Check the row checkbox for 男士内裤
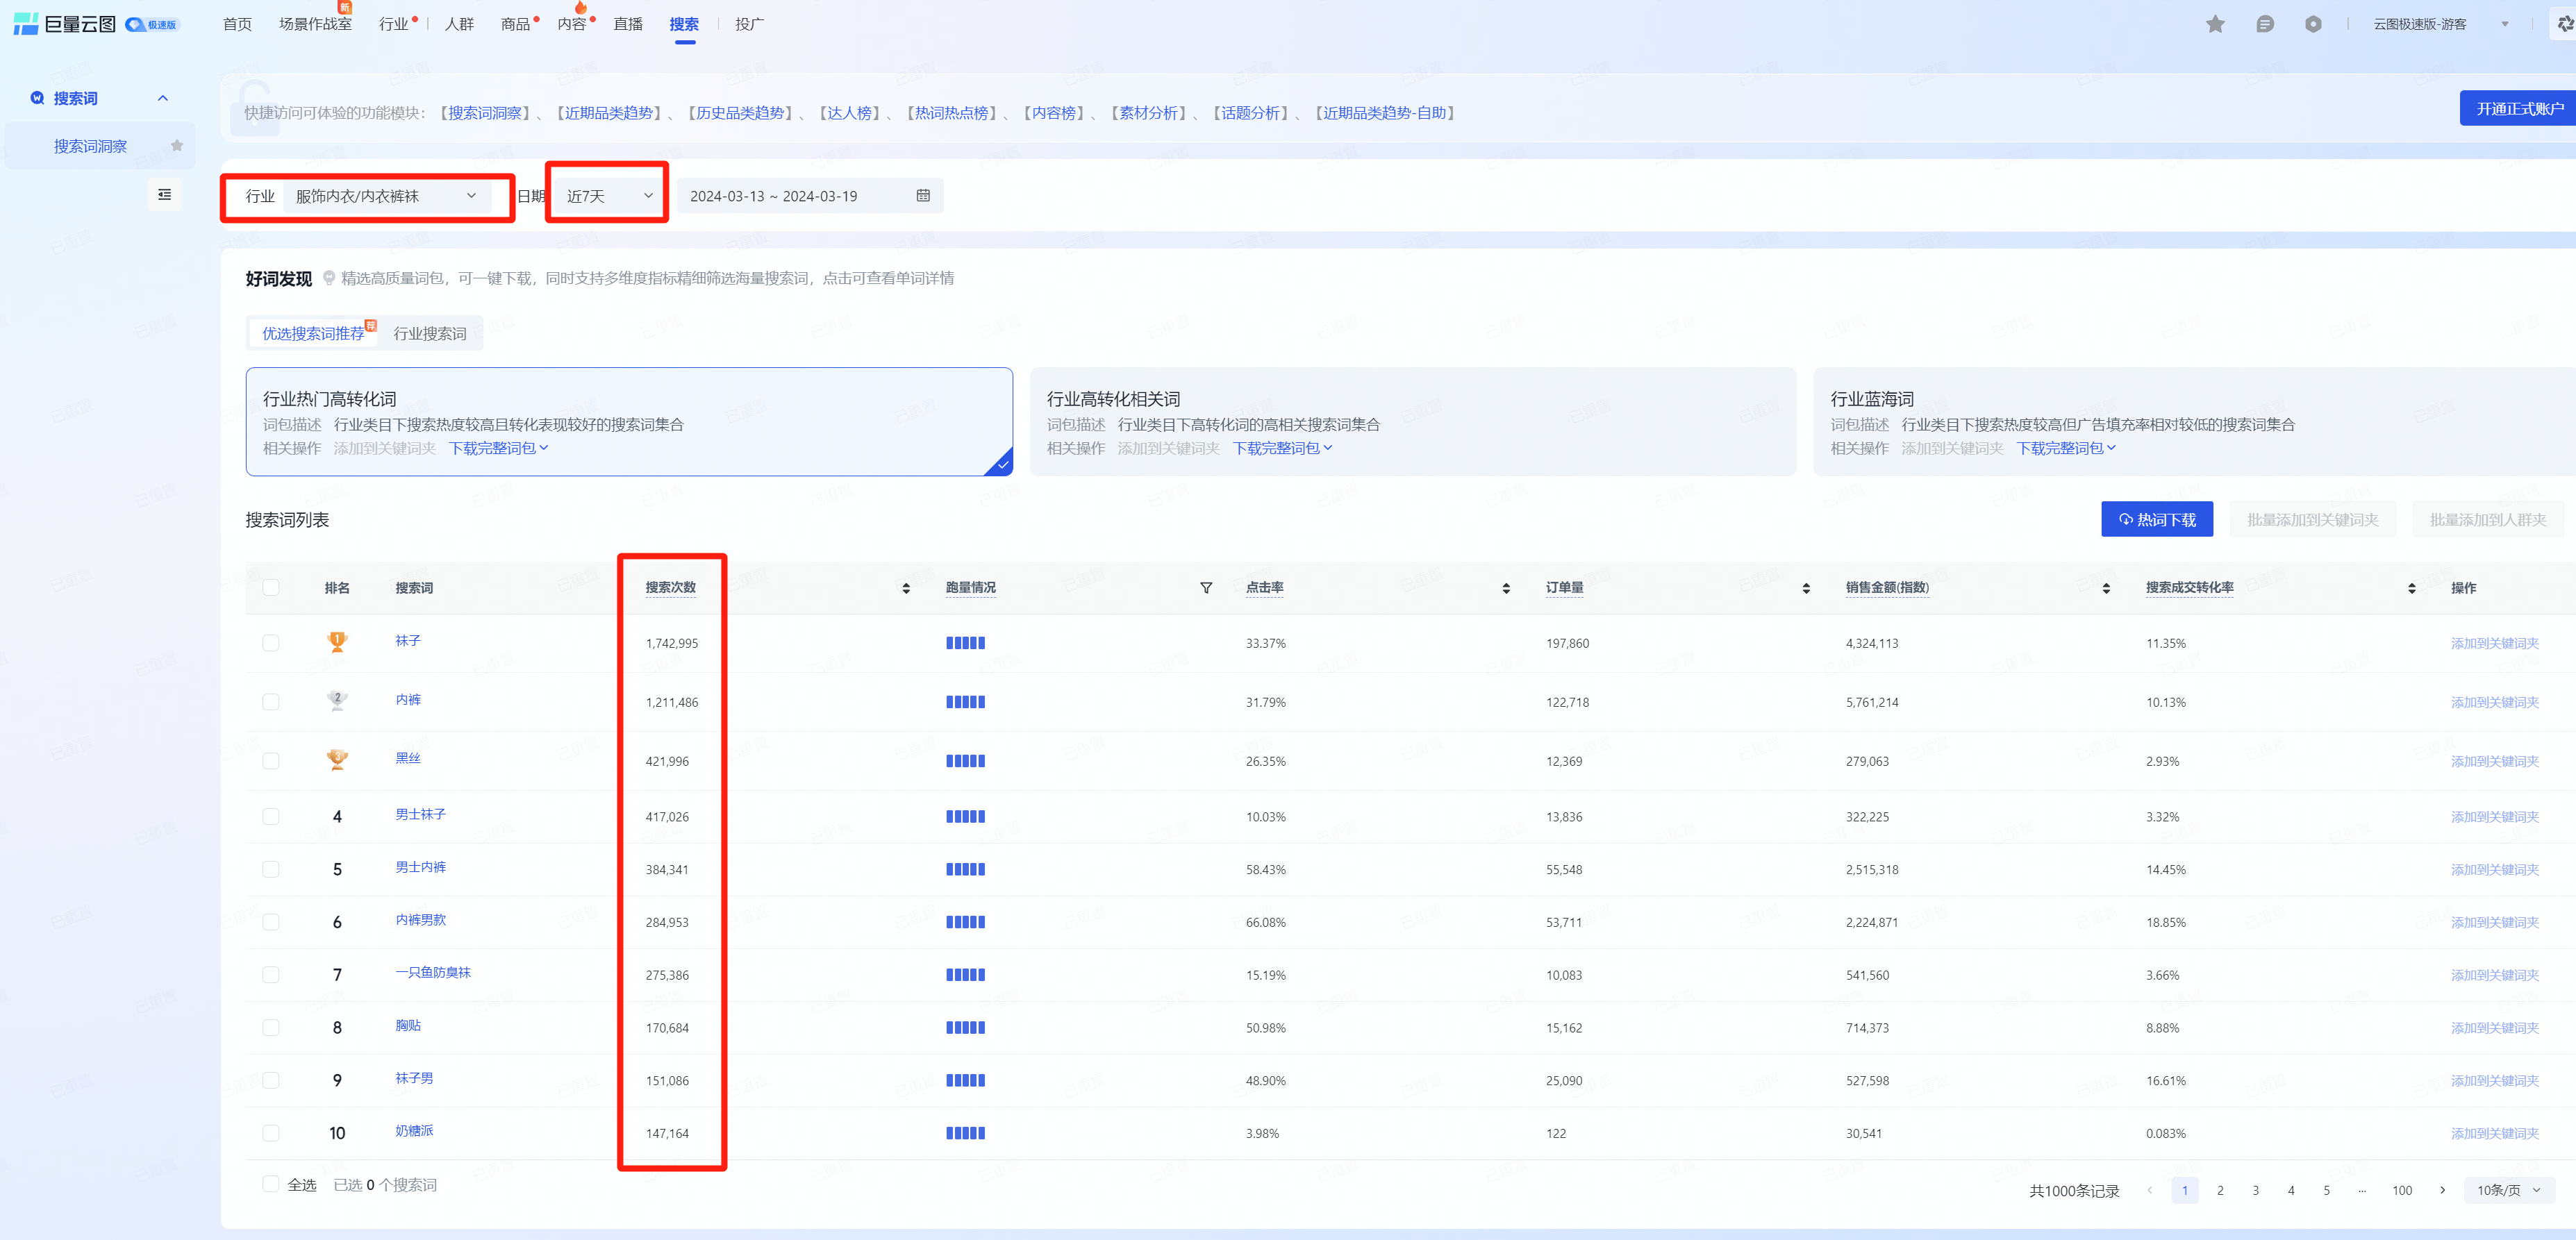The height and width of the screenshot is (1240, 2576). coord(270,869)
